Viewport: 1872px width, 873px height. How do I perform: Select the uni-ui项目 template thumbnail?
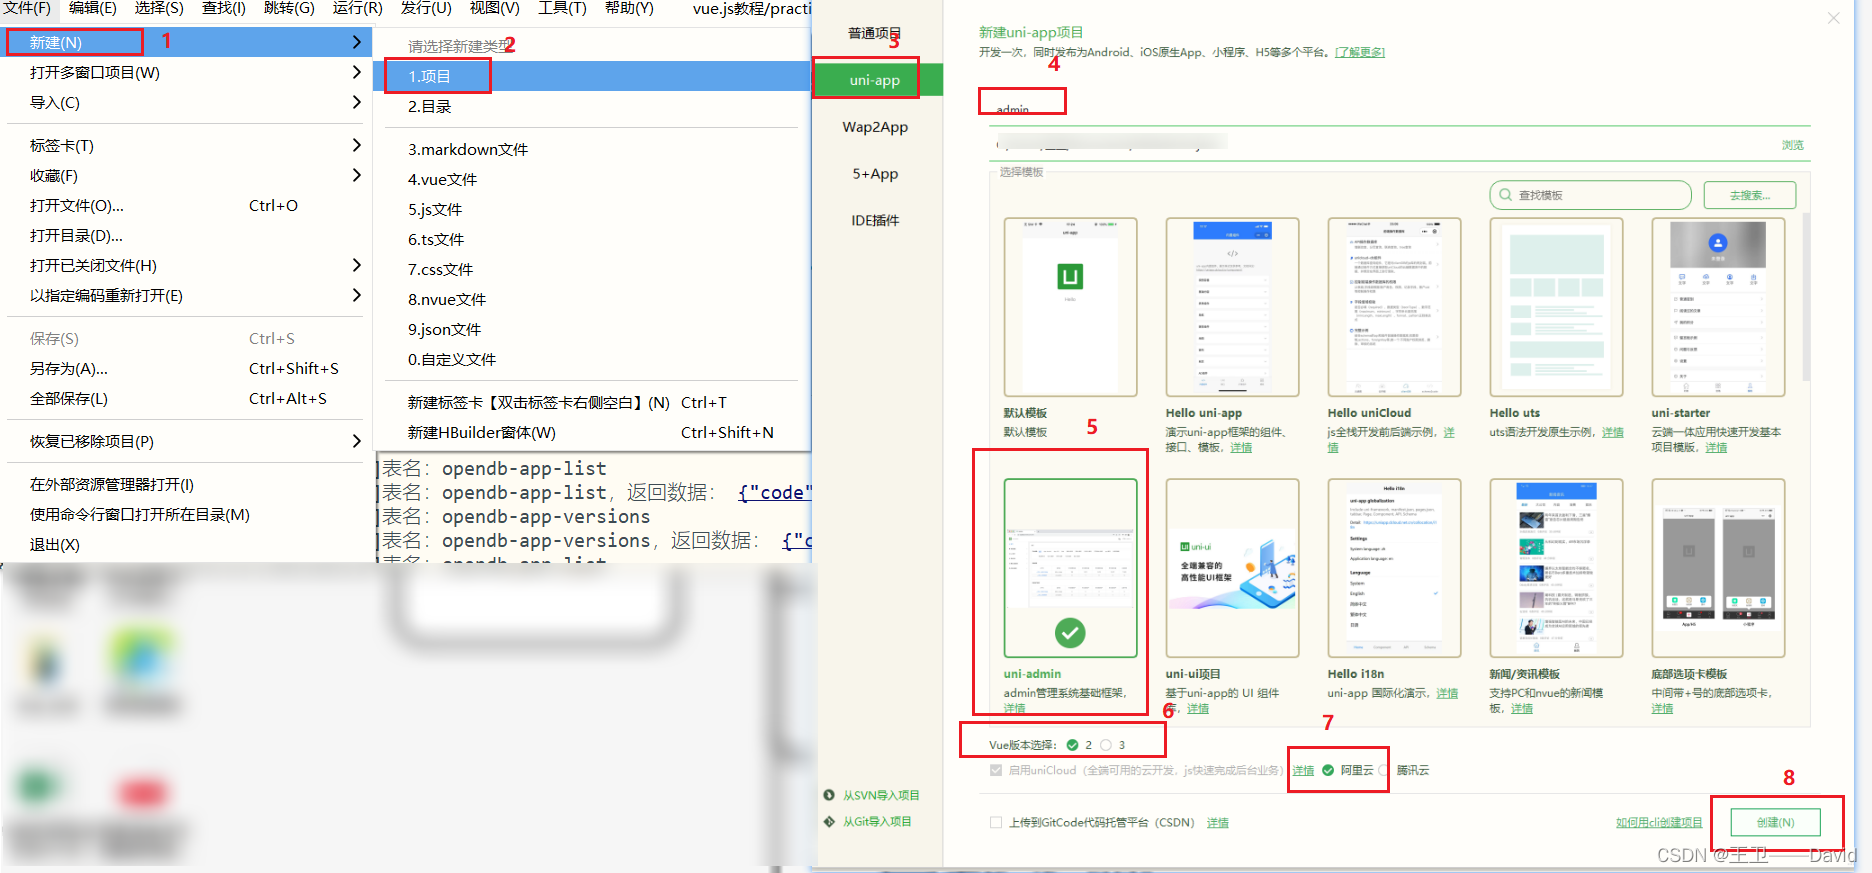tap(1232, 568)
